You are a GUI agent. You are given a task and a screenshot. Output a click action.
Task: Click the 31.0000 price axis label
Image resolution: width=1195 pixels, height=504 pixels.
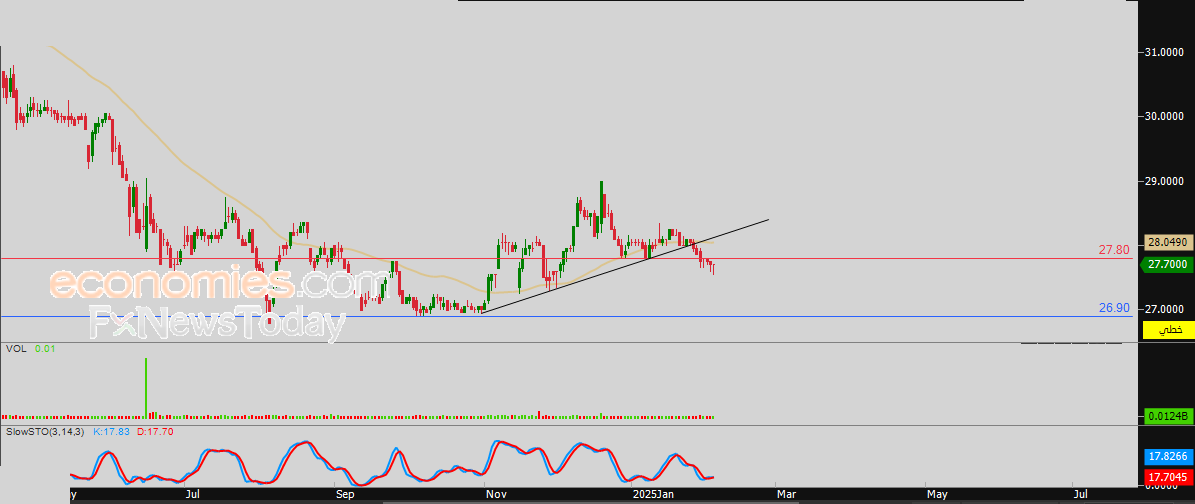click(x=1165, y=53)
